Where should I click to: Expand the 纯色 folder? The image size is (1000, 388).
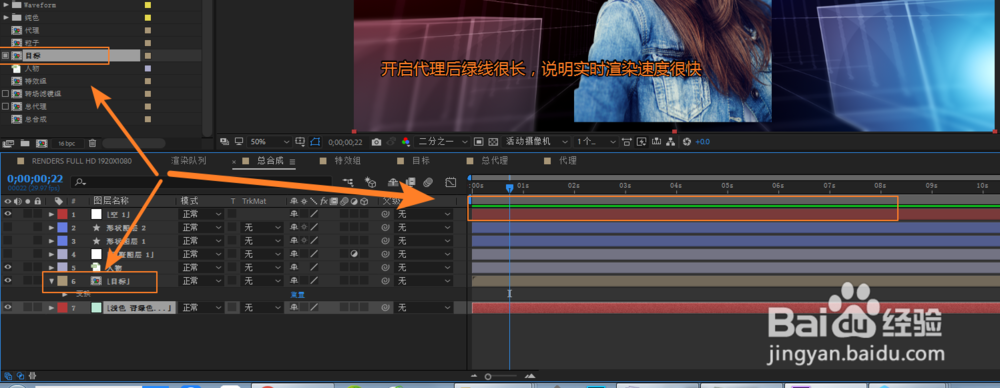coord(6,17)
